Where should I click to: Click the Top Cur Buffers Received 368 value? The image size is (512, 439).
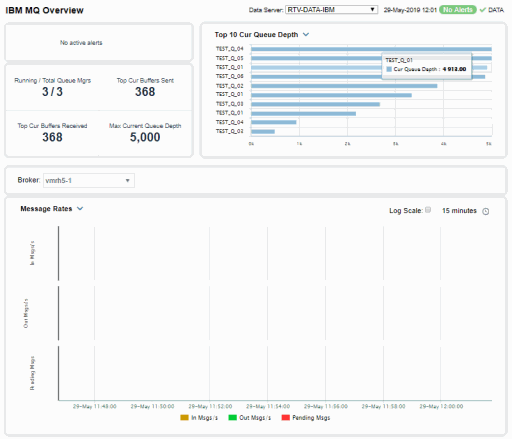[x=52, y=137]
